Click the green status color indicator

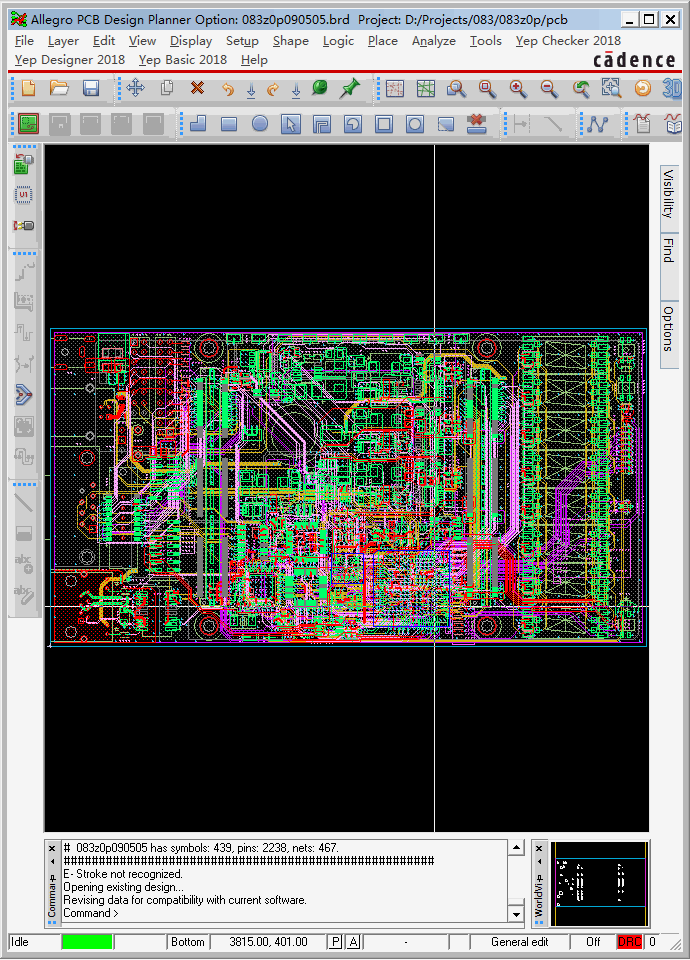[x=87, y=942]
